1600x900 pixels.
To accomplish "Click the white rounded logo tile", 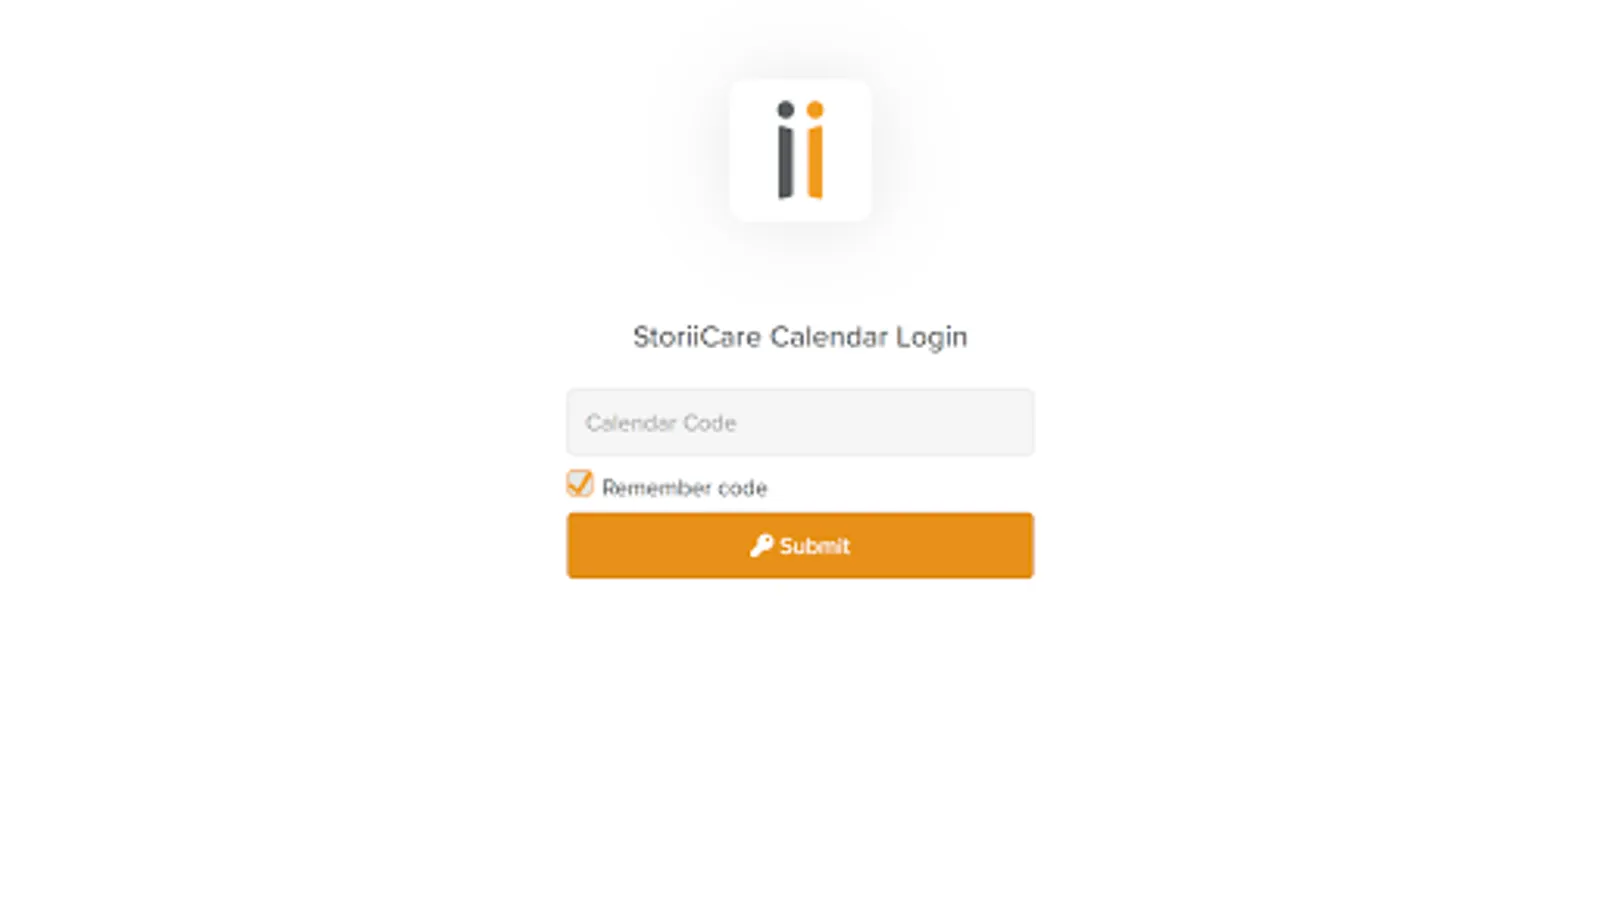I will 800,150.
